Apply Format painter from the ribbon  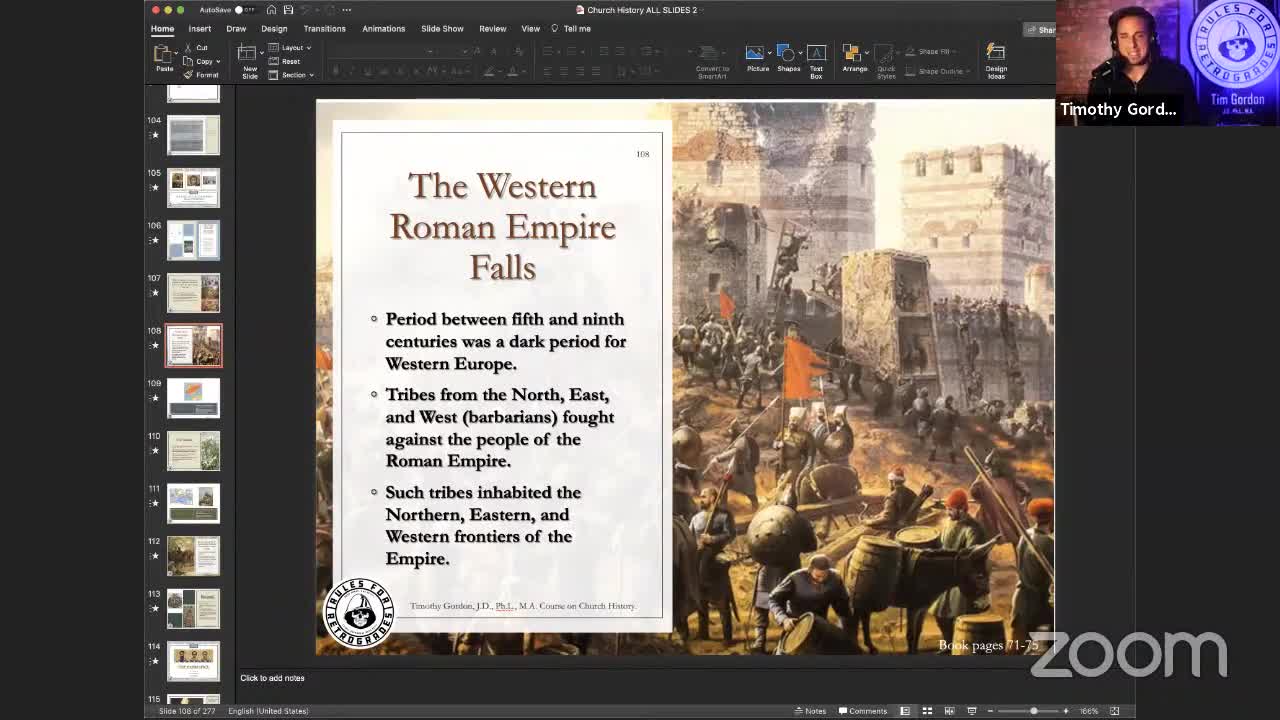(201, 75)
